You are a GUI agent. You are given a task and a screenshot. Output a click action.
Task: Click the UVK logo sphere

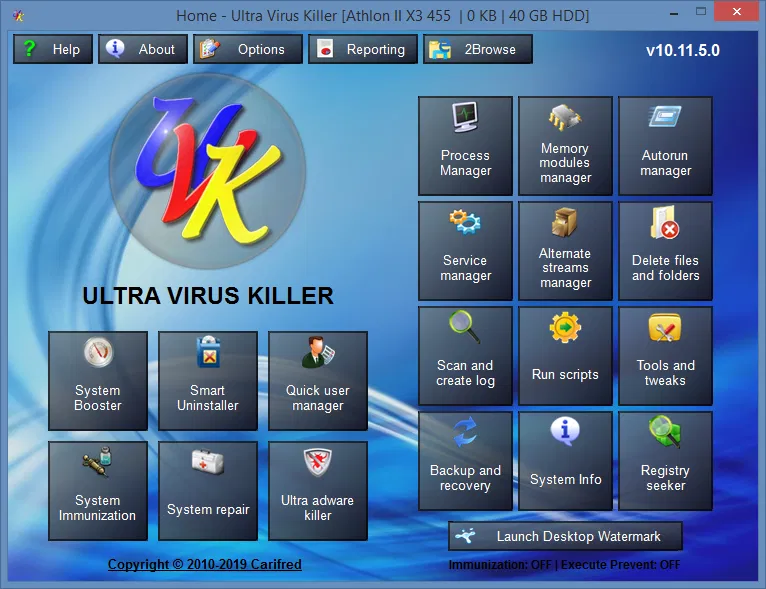coord(208,171)
